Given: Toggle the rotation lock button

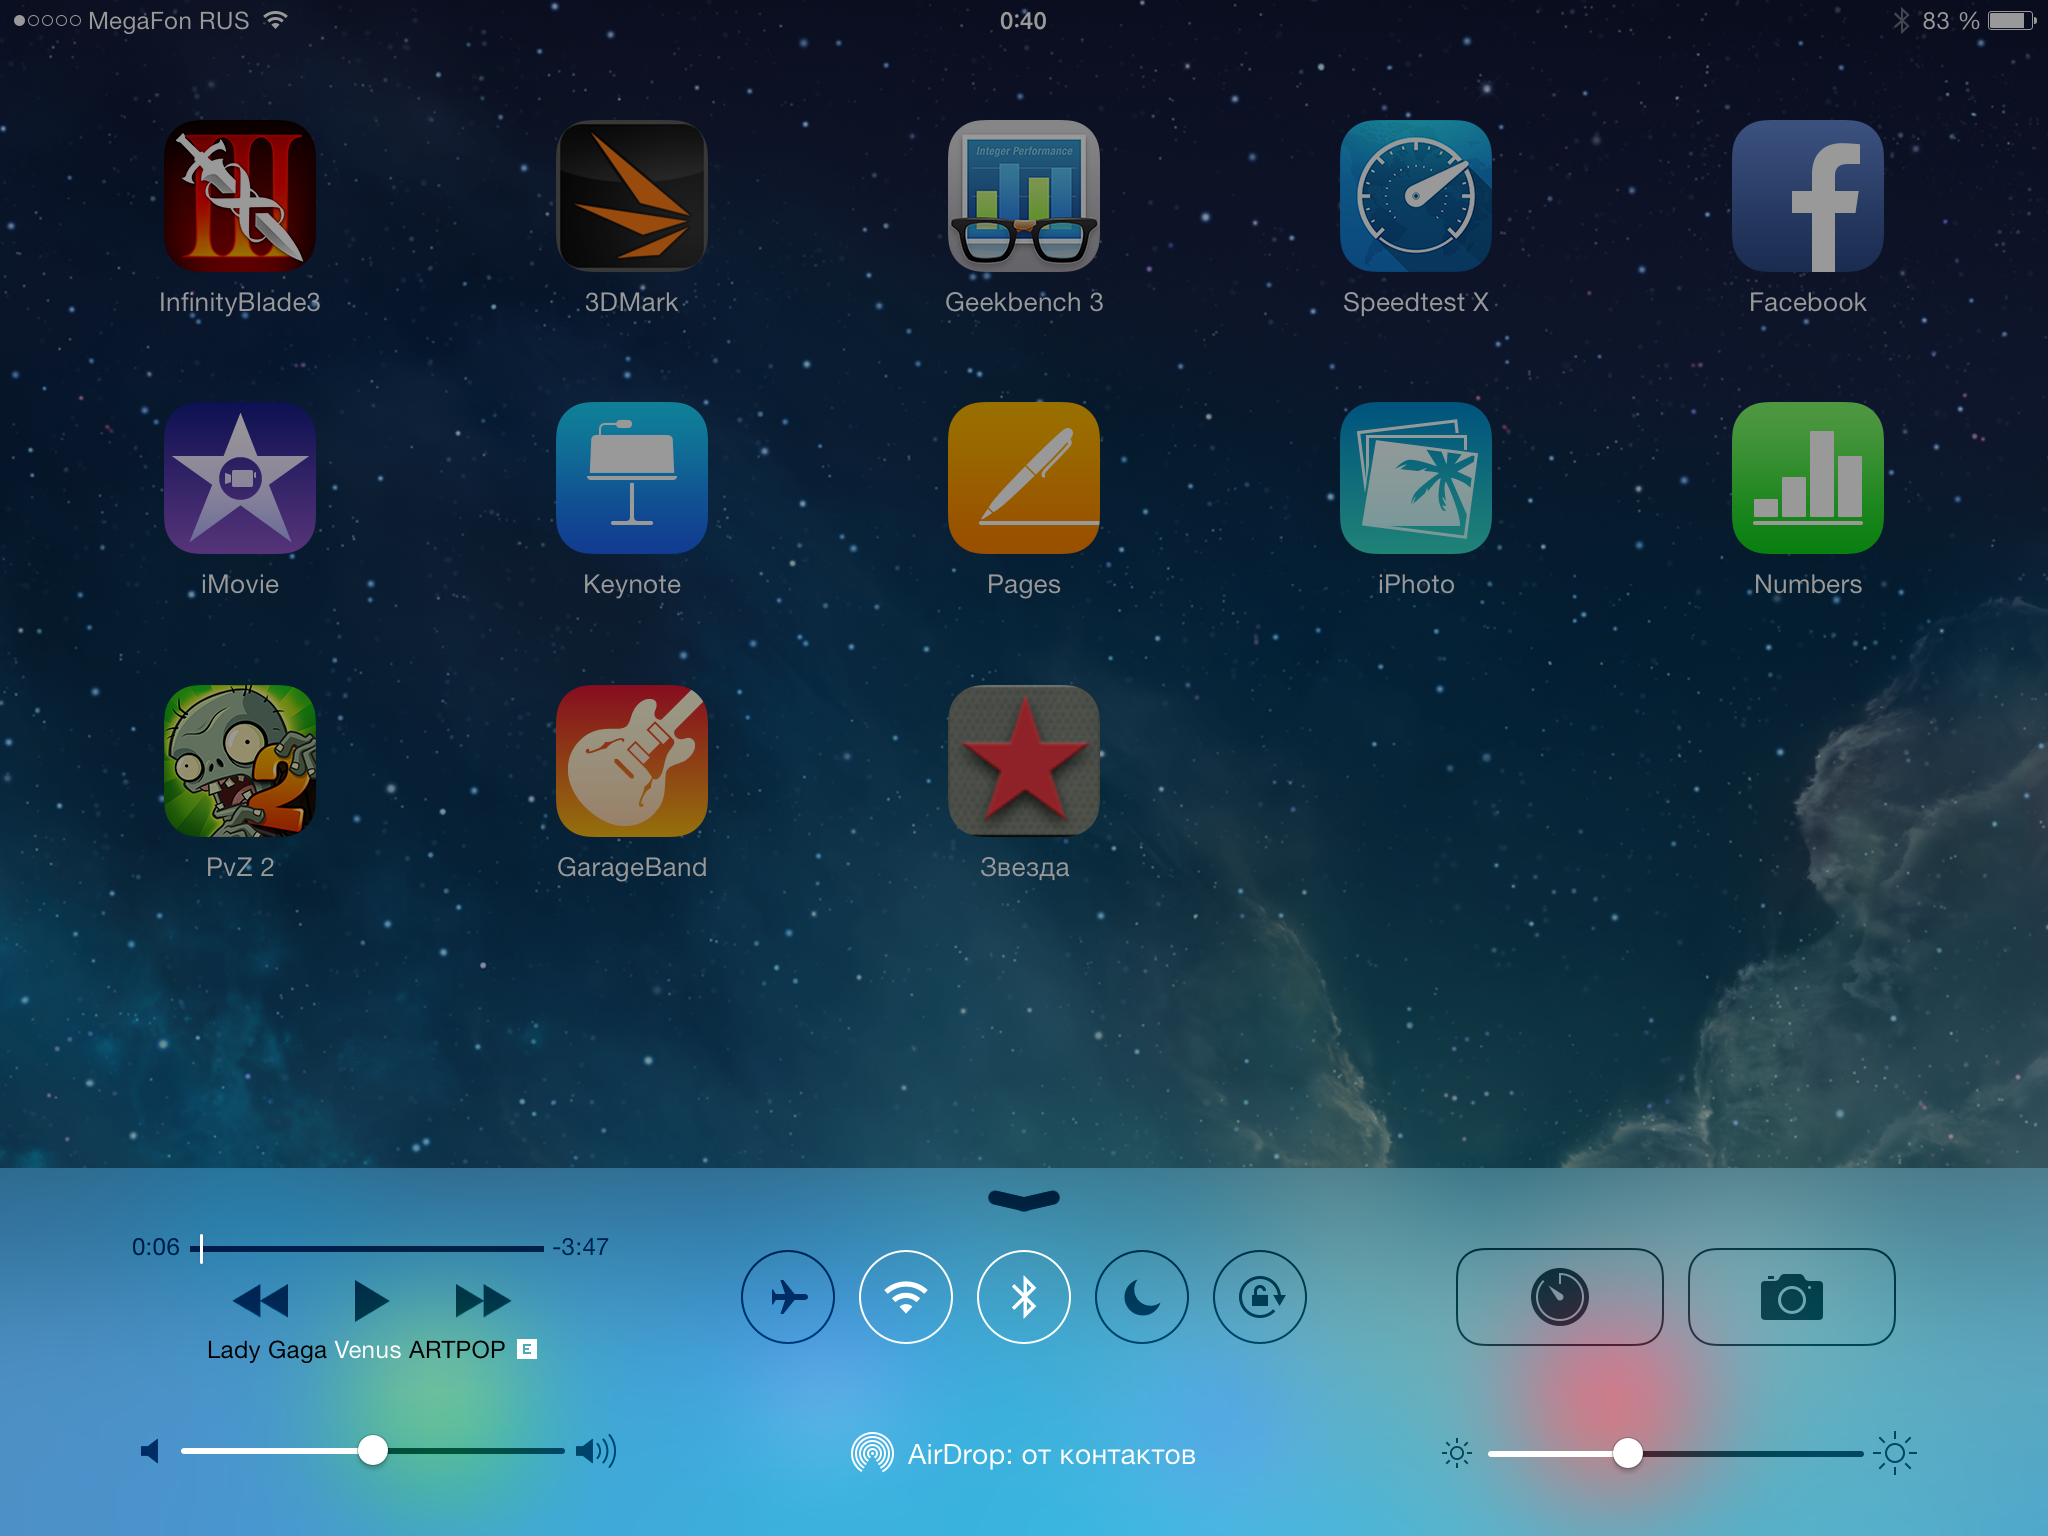Looking at the screenshot, I should pos(1260,1297).
